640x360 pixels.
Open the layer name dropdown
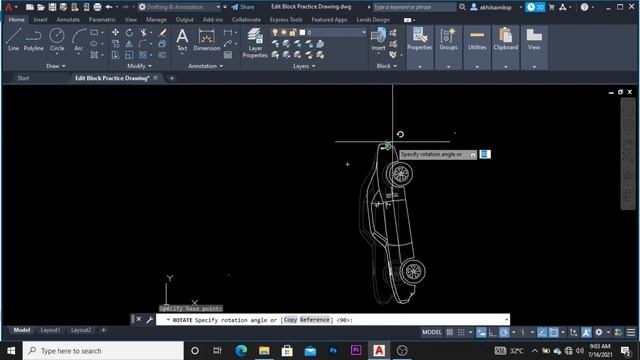[363, 32]
